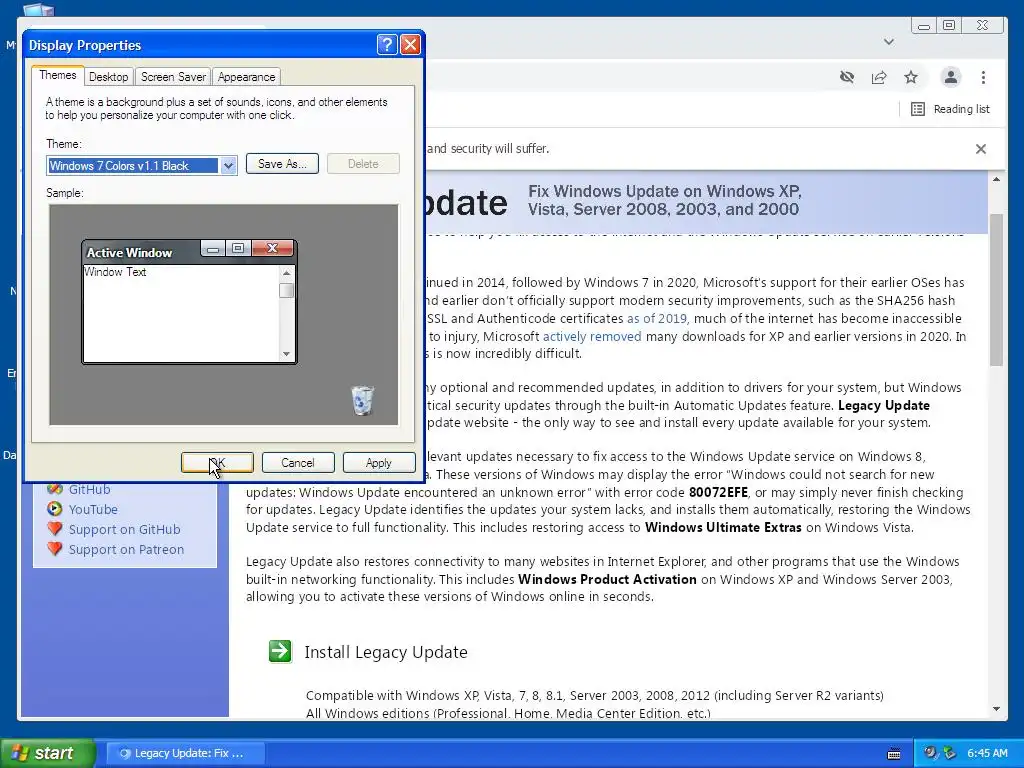Open the Support on Patreon link
This screenshot has width=1024, height=768.
pyautogui.click(x=127, y=550)
